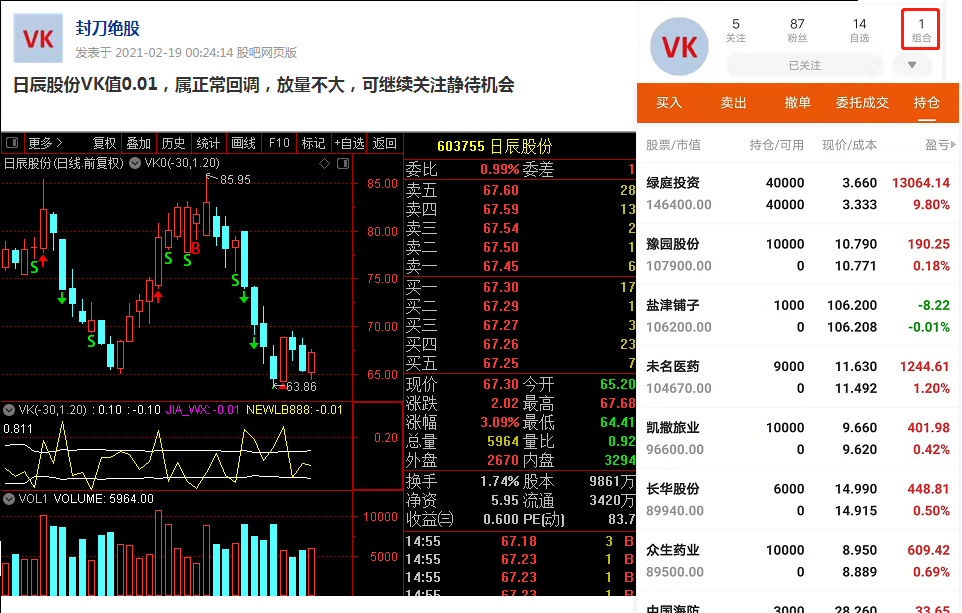Image resolution: width=962 pixels, height=613 pixels.
Task: Click the 持仓/可用 column header
Action: [776, 145]
